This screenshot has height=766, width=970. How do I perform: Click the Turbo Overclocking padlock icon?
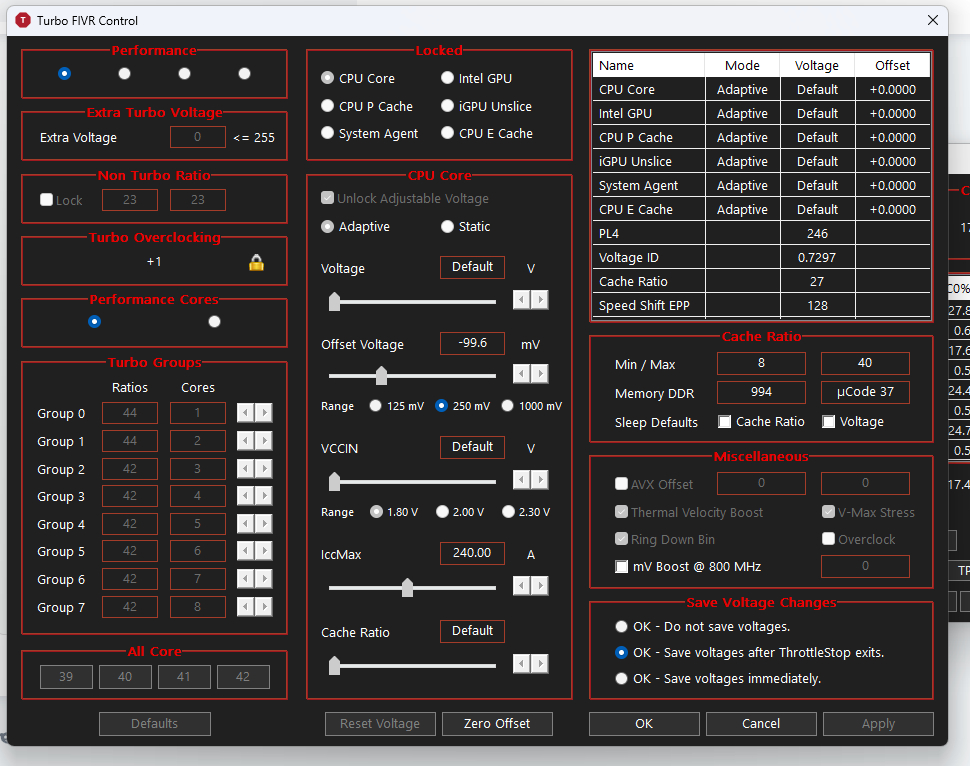coord(256,262)
